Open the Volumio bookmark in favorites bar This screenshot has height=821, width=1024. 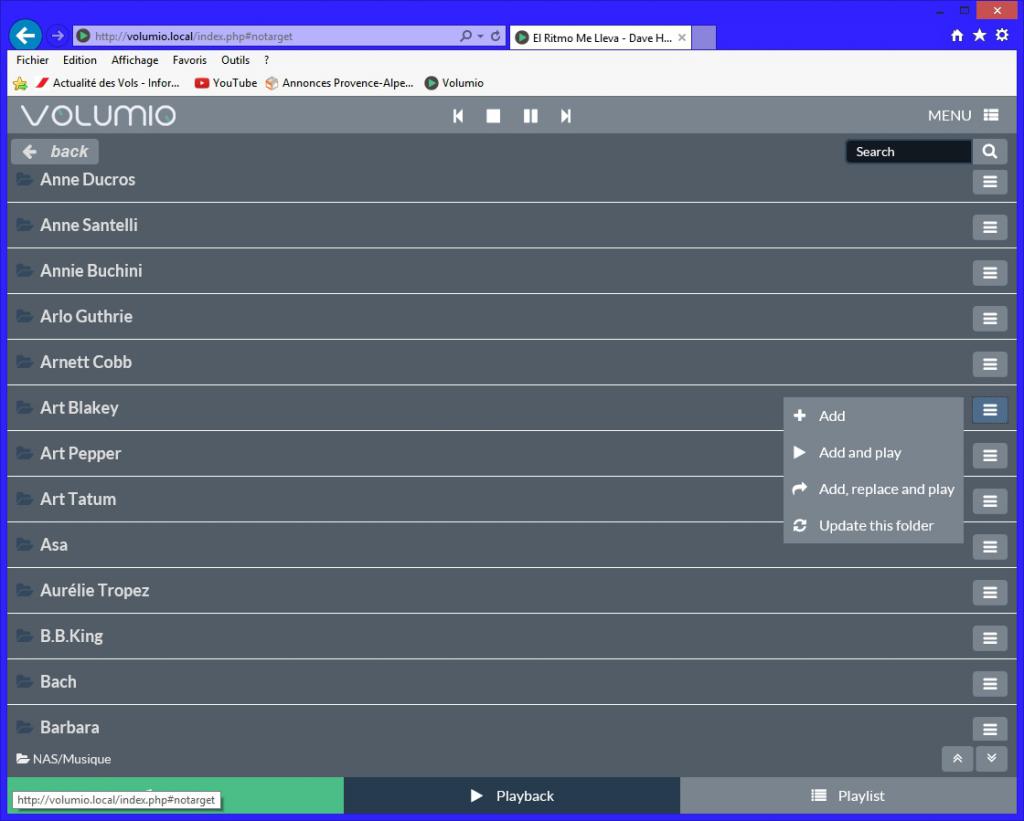pyautogui.click(x=454, y=83)
